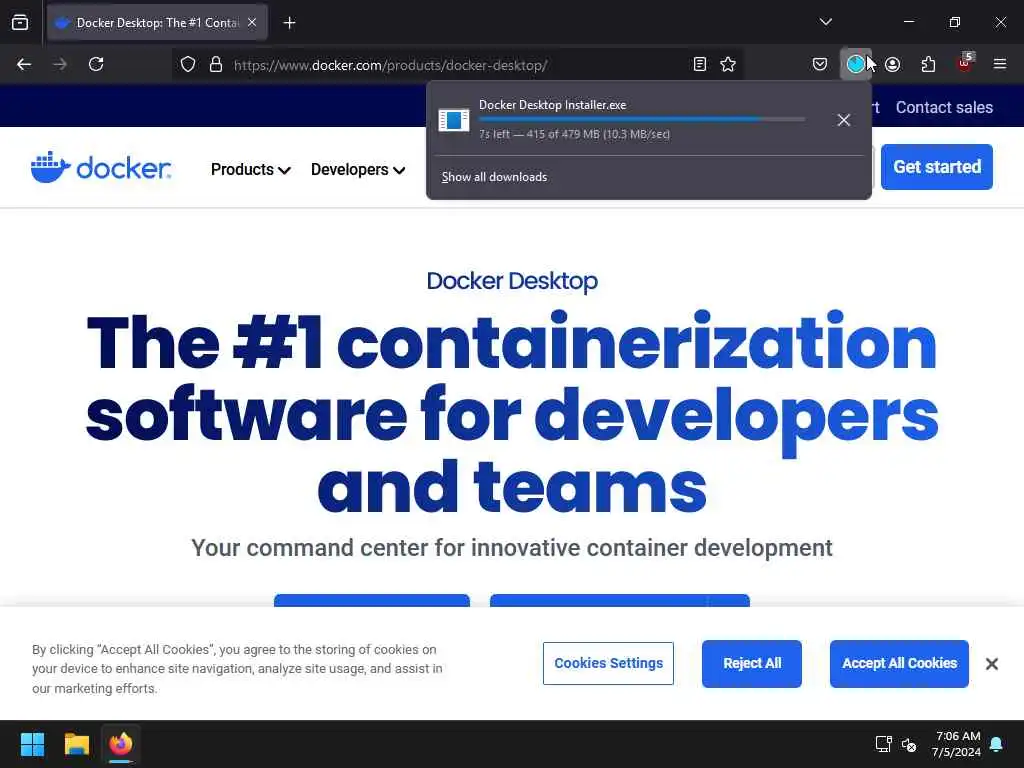Save page to Pocket
Image resolution: width=1024 pixels, height=768 pixels.
820,64
